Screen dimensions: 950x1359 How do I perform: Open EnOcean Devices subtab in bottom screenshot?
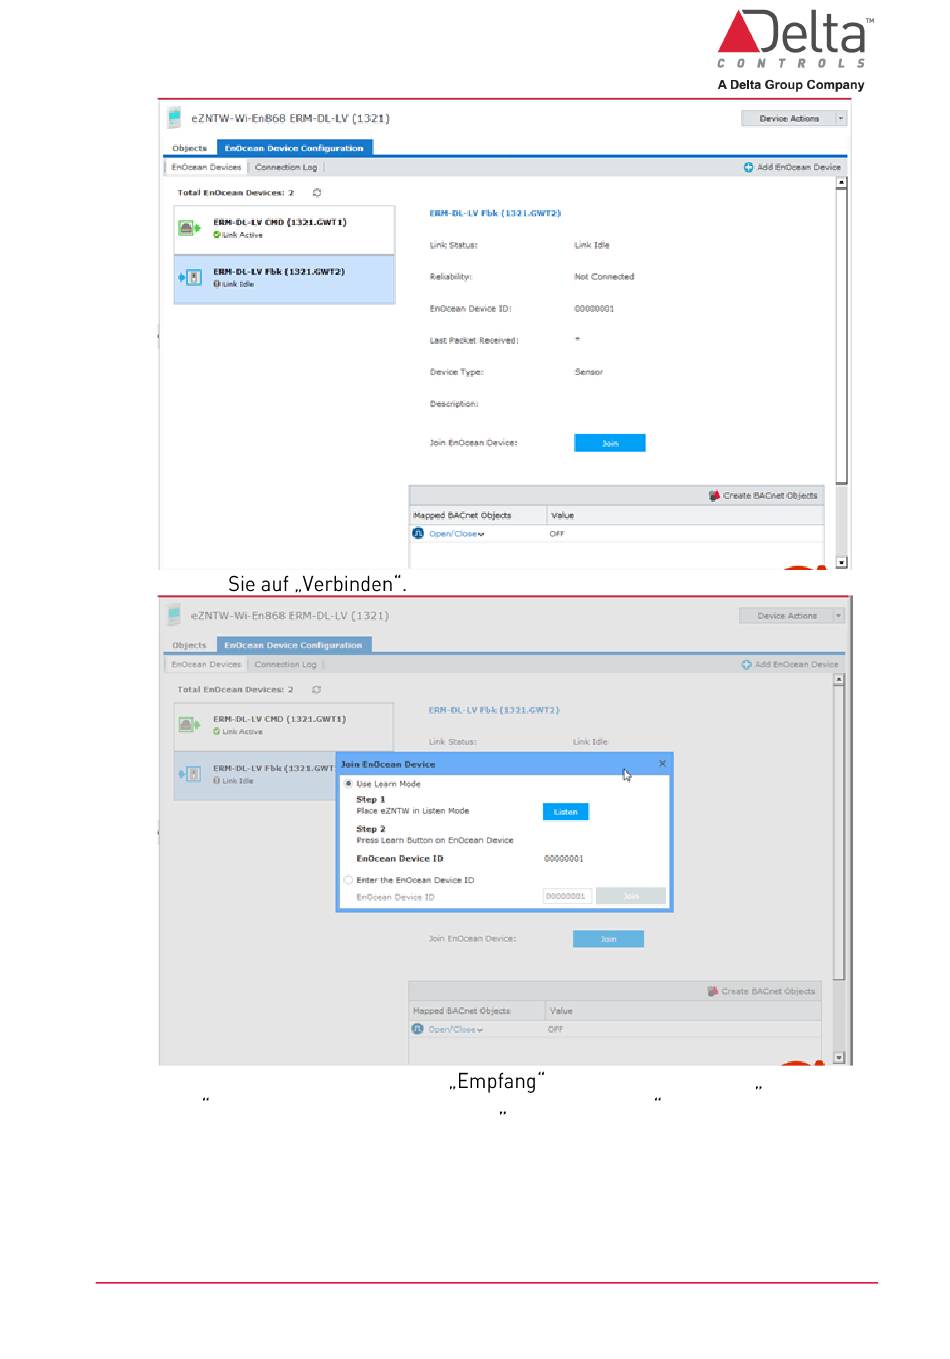(x=205, y=664)
